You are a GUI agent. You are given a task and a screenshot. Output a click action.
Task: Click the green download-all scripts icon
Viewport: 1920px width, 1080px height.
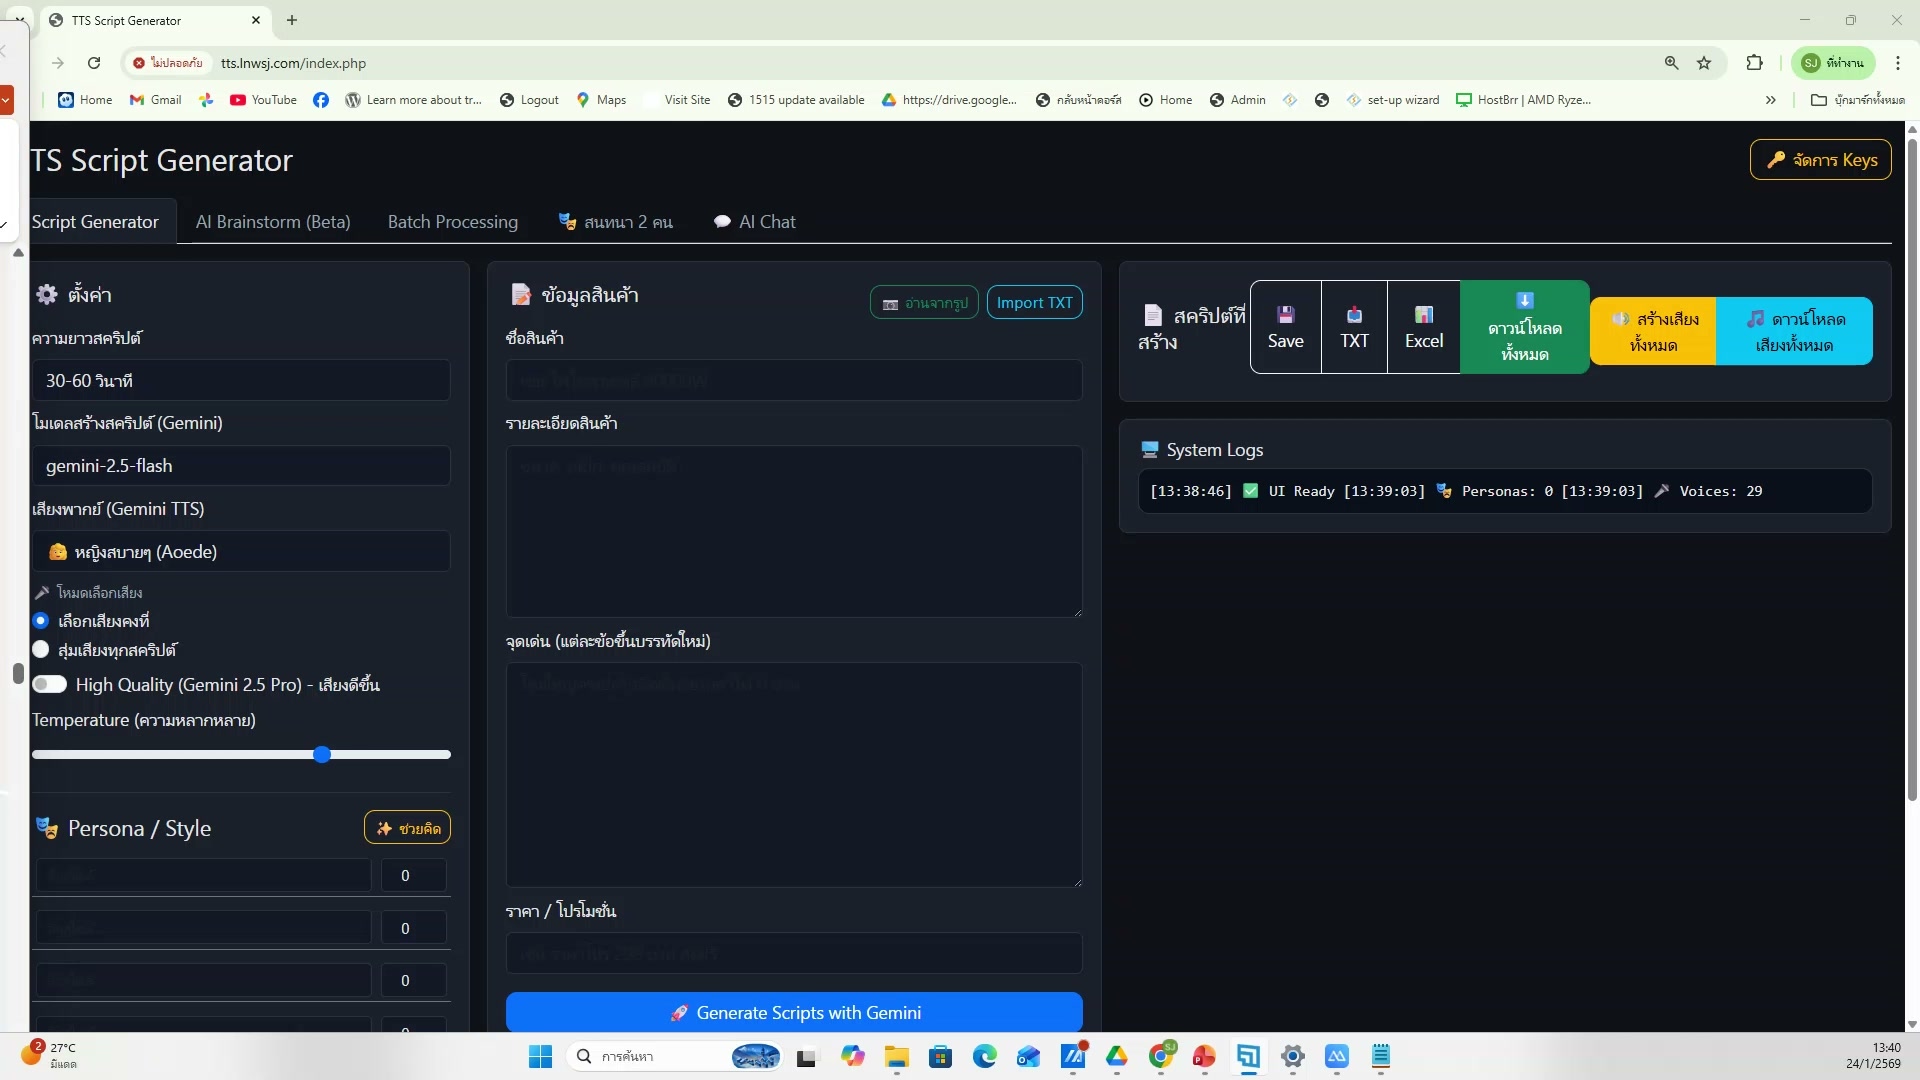click(1523, 327)
